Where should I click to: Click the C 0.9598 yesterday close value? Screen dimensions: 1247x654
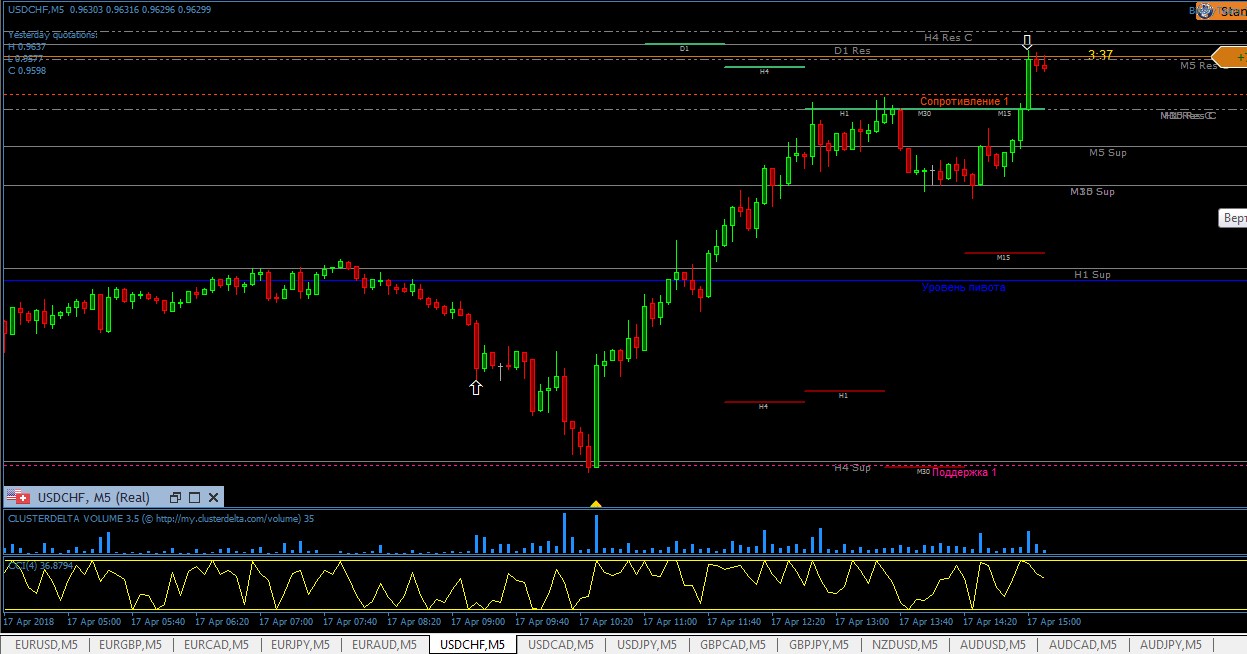(27, 71)
